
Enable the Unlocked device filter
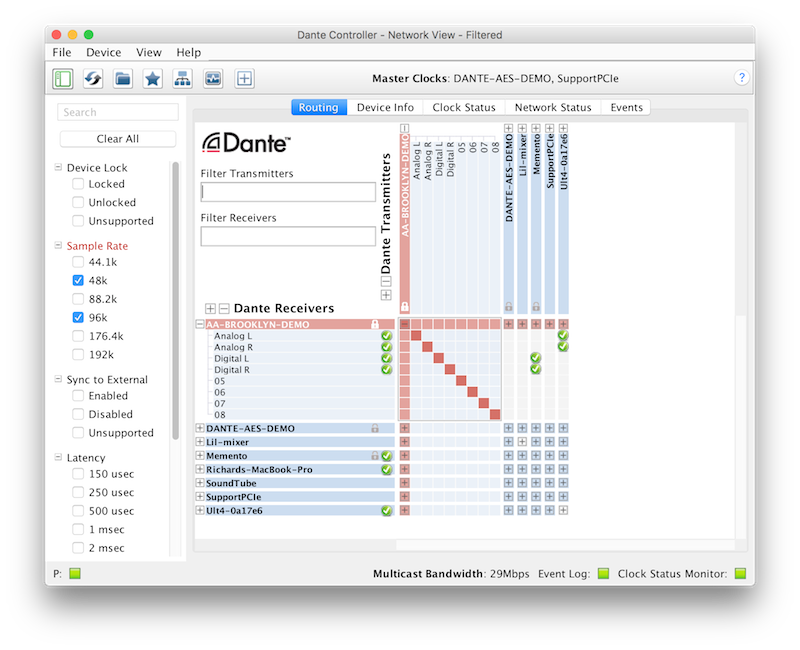(x=78, y=202)
